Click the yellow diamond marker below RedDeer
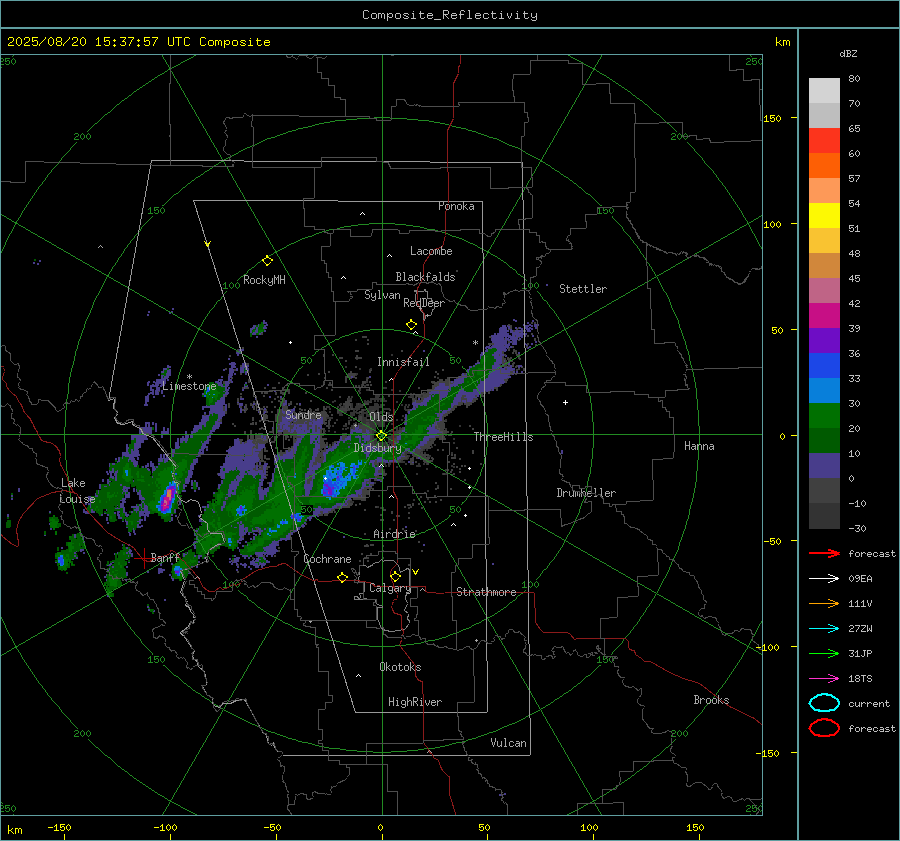 pos(411,325)
